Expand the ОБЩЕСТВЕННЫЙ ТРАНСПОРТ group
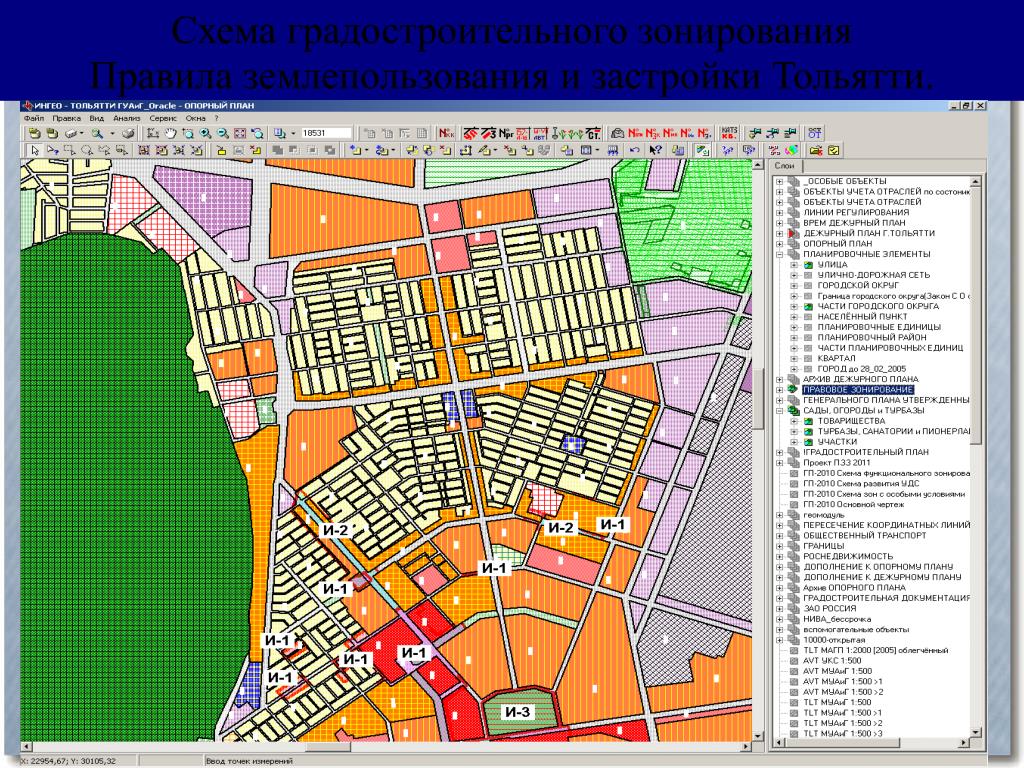This screenshot has width=1024, height=768. point(780,536)
